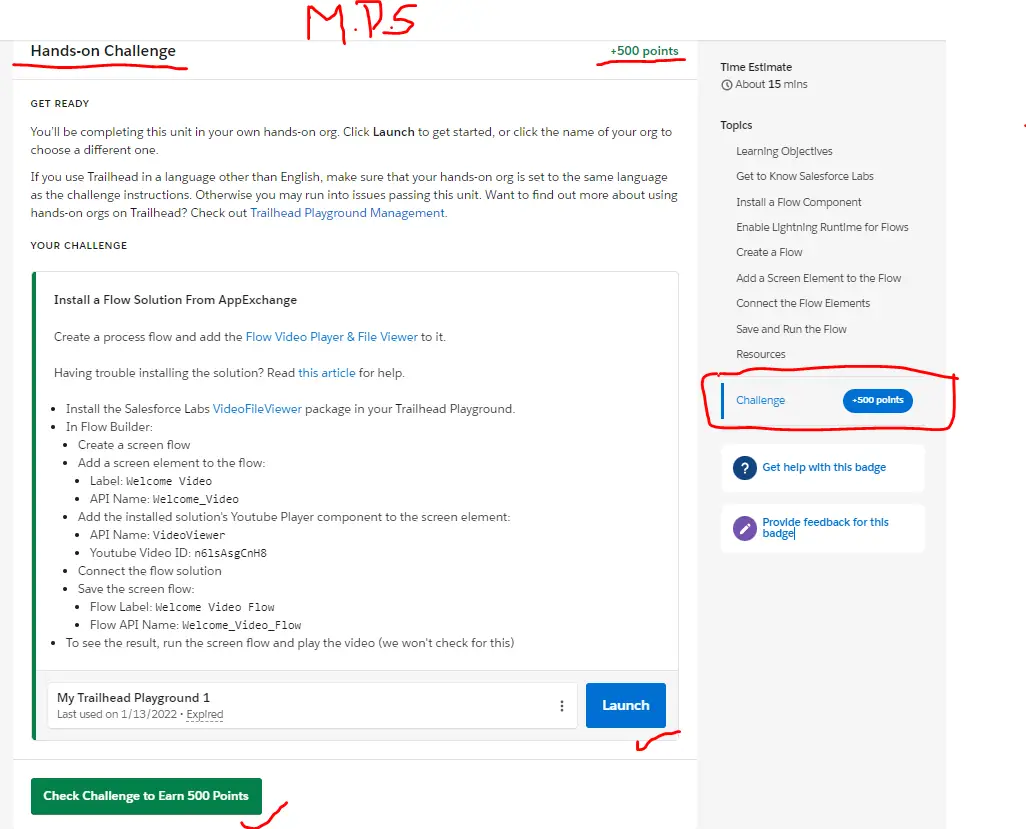
Task: Open the Trailhead Playground Management link
Action: point(347,212)
